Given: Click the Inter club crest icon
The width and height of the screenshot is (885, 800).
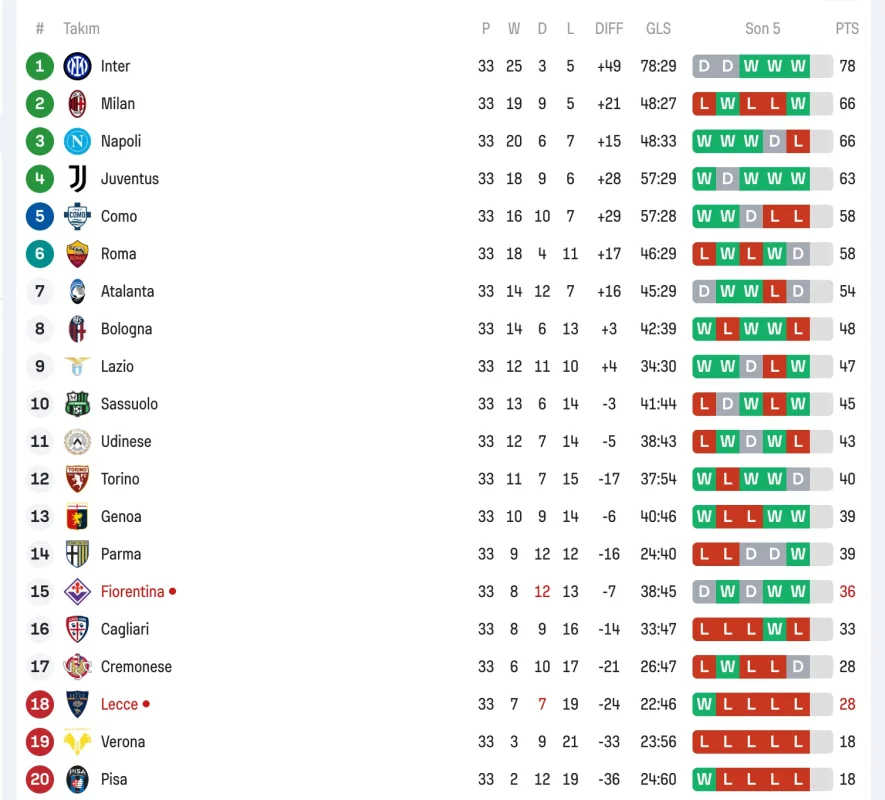Looking at the screenshot, I should 77,66.
